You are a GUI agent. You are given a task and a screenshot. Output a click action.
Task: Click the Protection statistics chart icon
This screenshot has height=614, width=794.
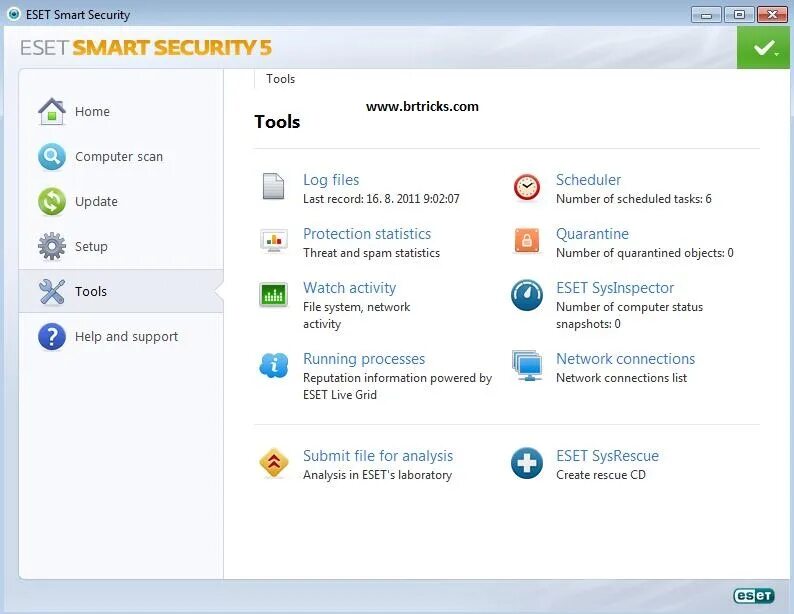tap(273, 241)
